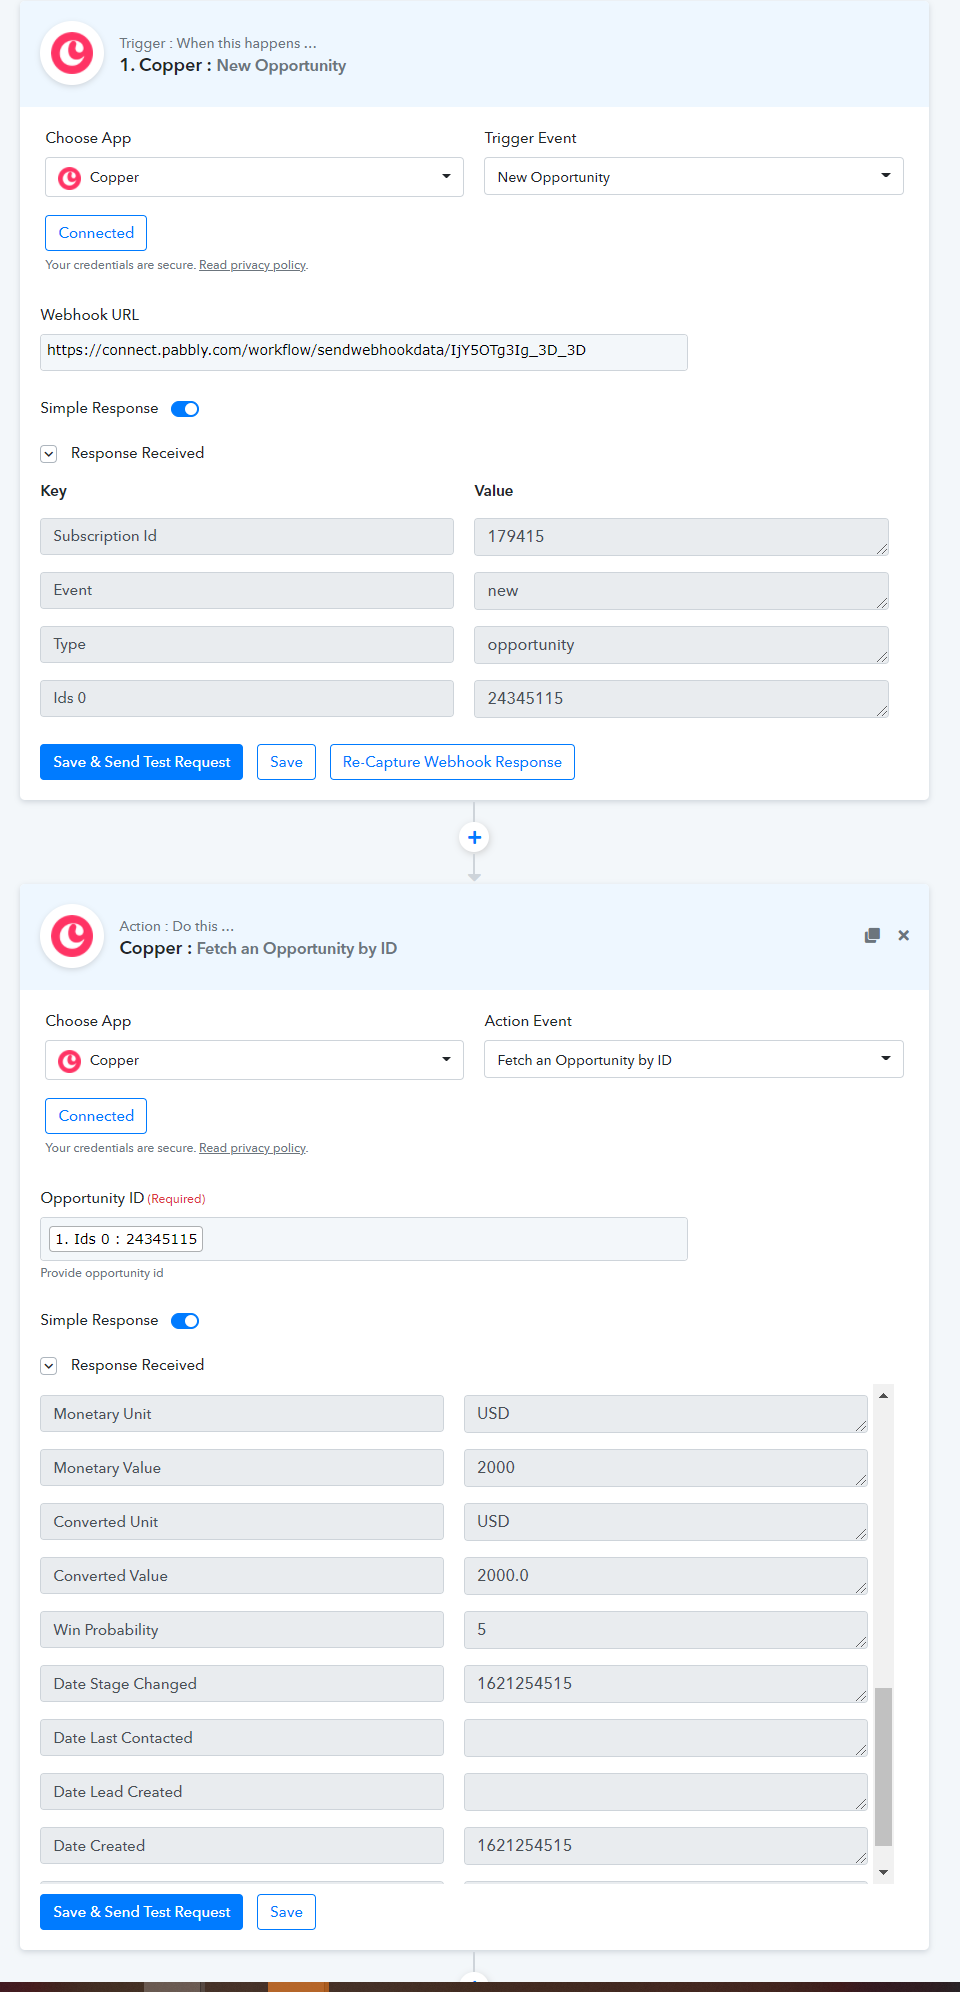
Task: Click the Save button in the trigger step
Action: pyautogui.click(x=286, y=762)
